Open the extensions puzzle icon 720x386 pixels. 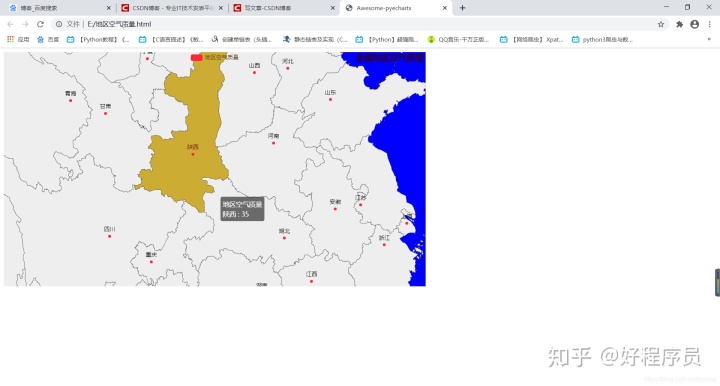(679, 24)
